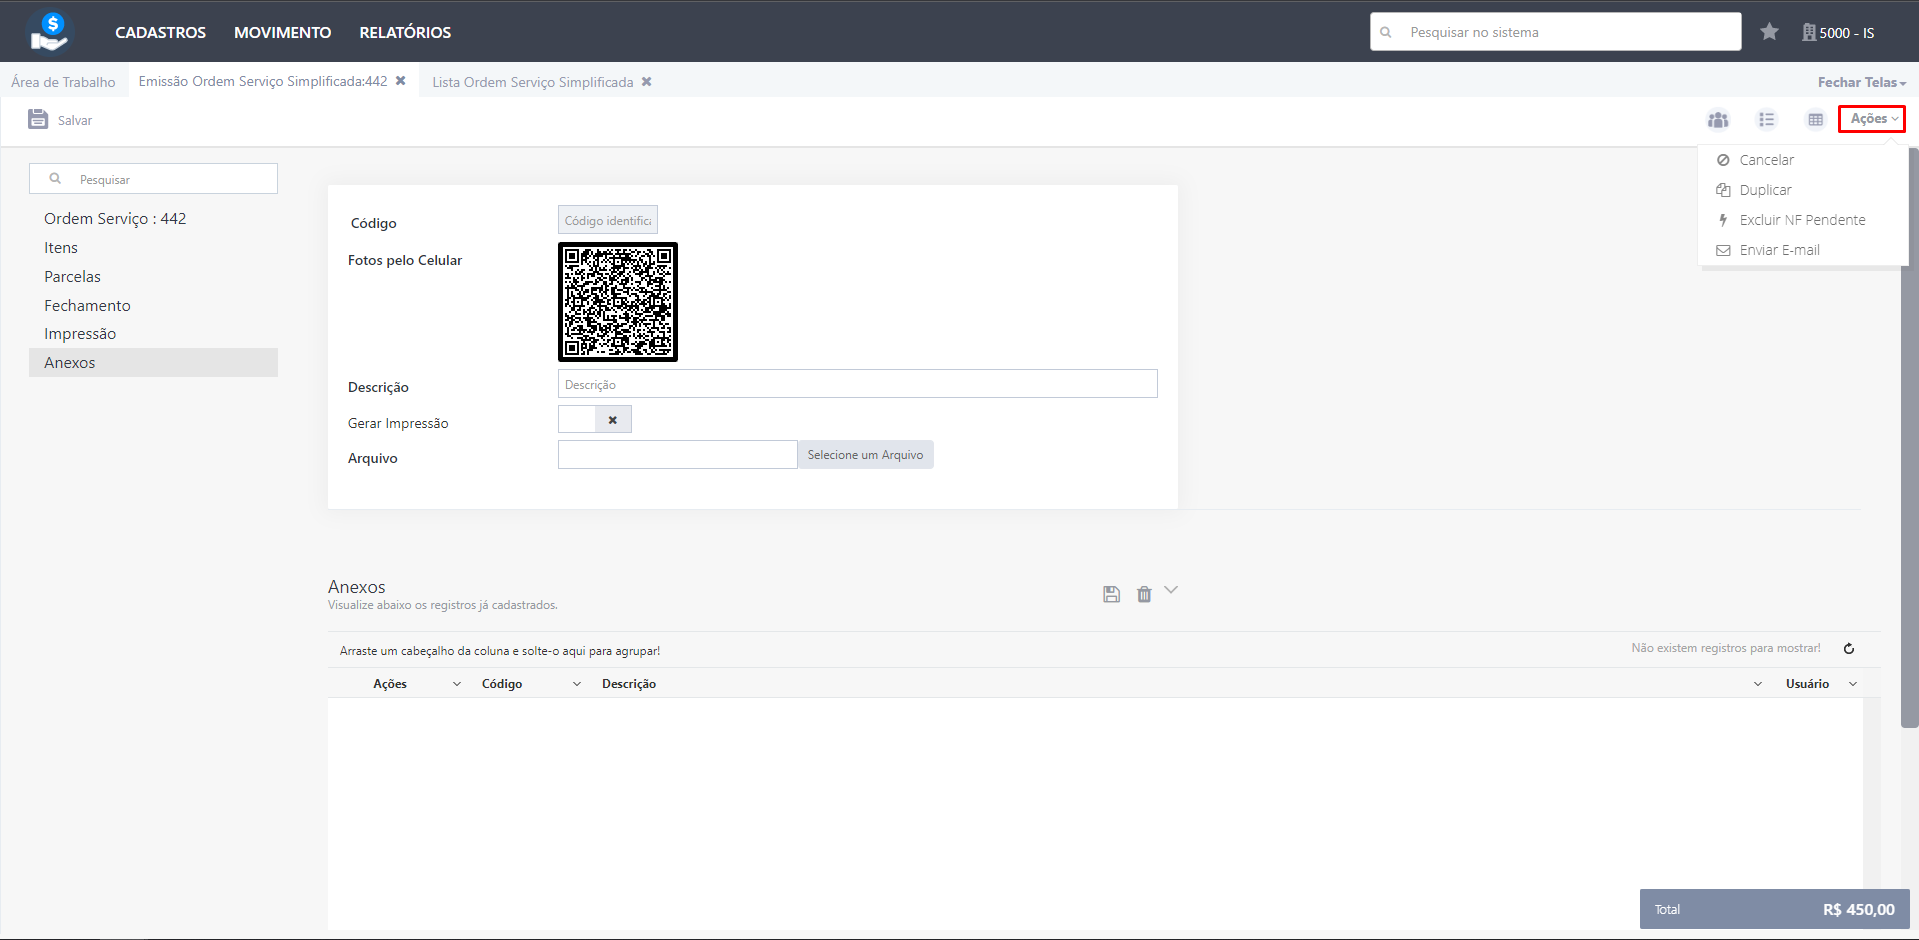Open the people group icon in toolbar

pos(1718,119)
